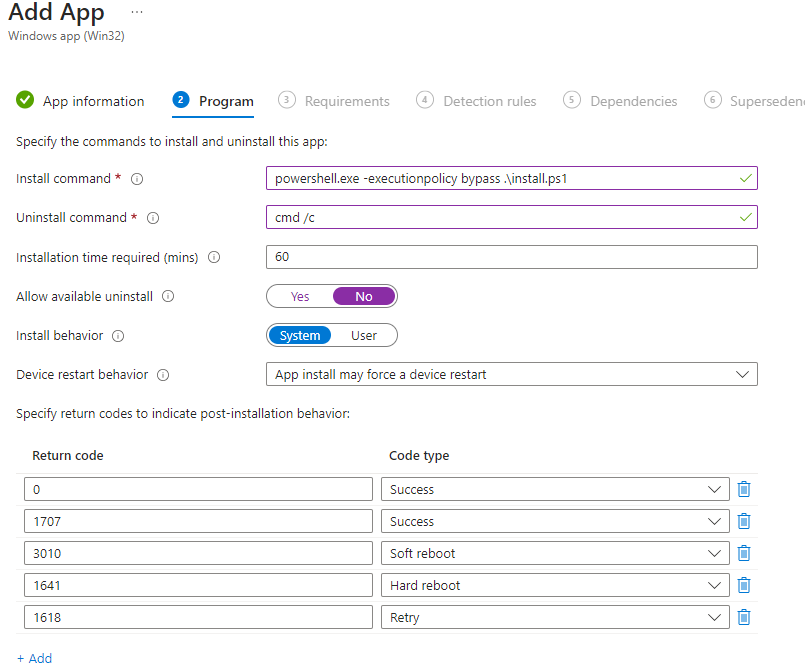This screenshot has width=805, height=665.
Task: Delete the 1641 return code row
Action: tap(744, 586)
